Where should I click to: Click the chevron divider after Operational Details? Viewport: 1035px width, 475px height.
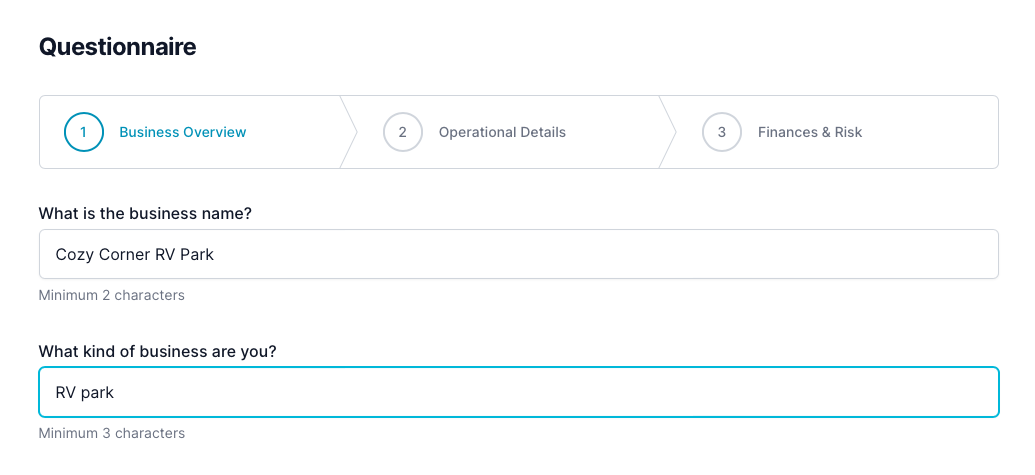coord(668,132)
